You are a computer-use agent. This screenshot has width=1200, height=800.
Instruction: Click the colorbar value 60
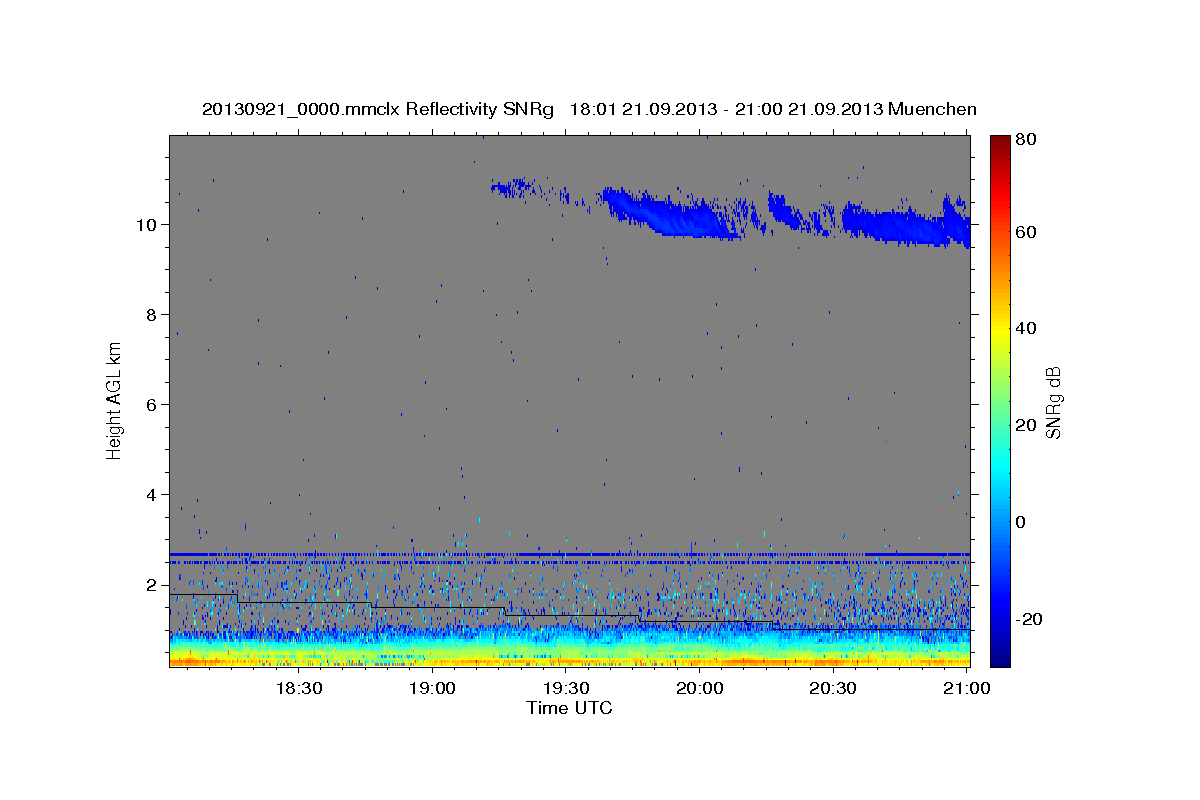pos(1025,232)
